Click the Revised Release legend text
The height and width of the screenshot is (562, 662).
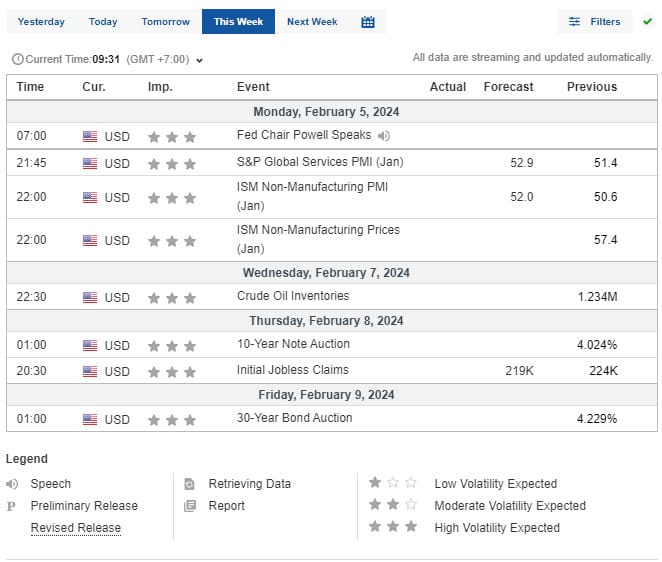[75, 528]
